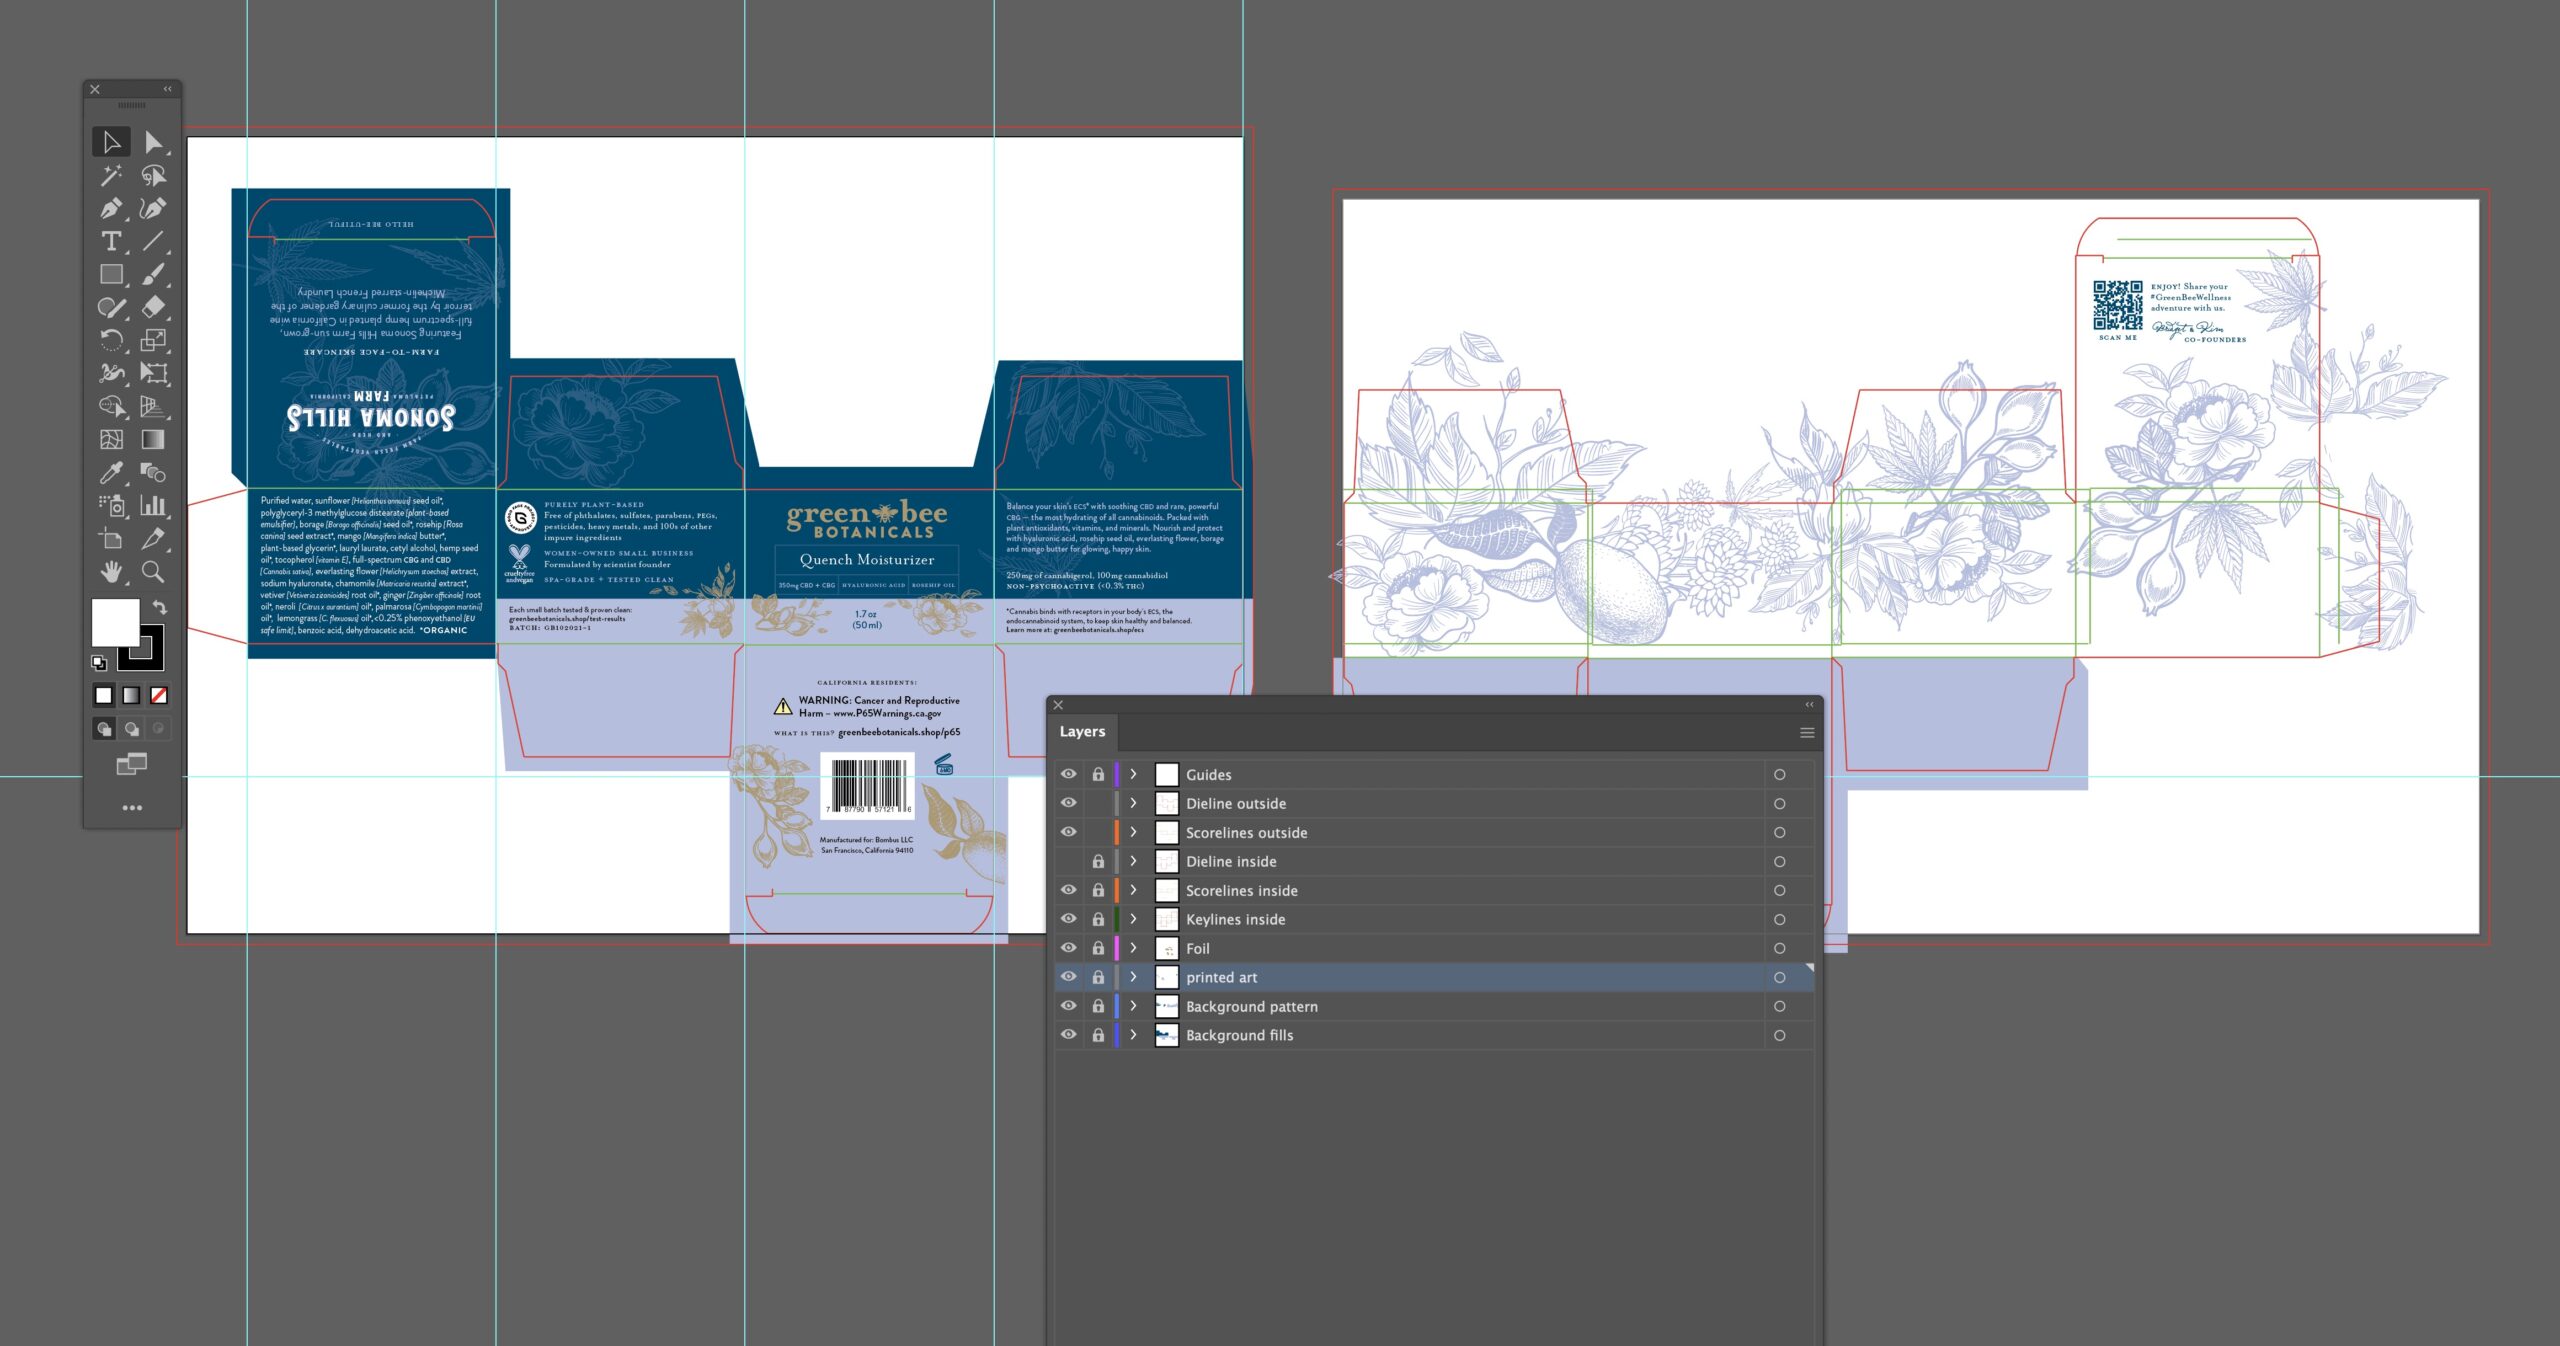Select the Selection (black arrow) tool
2560x1346 pixels.
[x=111, y=142]
